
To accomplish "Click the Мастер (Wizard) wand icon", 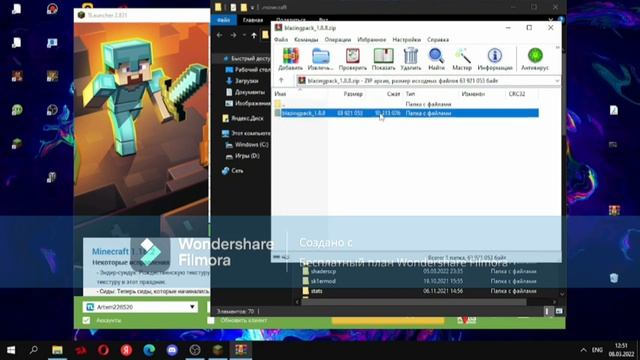I will point(462,59).
